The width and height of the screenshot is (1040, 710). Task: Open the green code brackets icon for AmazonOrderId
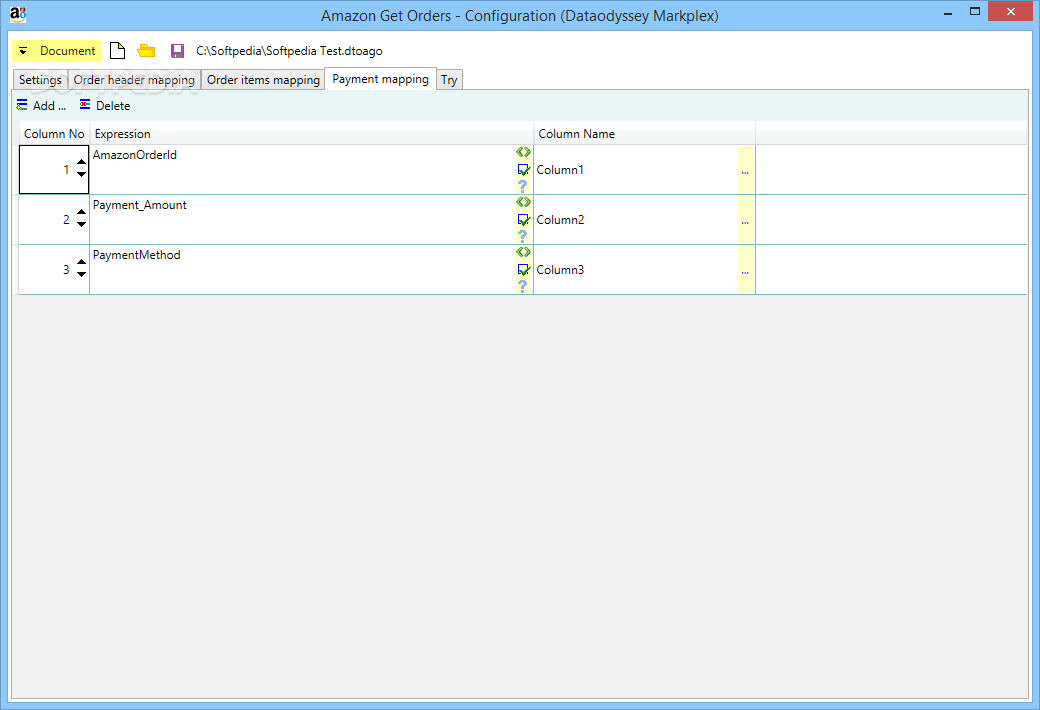point(523,152)
